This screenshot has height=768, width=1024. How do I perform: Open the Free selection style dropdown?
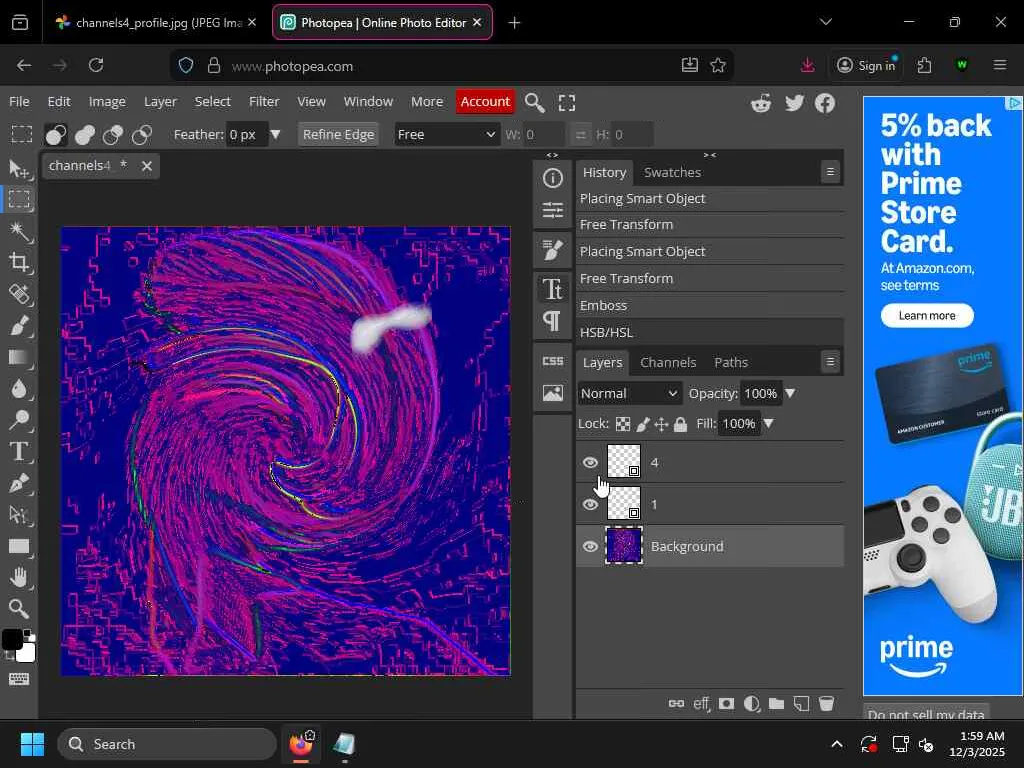pos(446,134)
